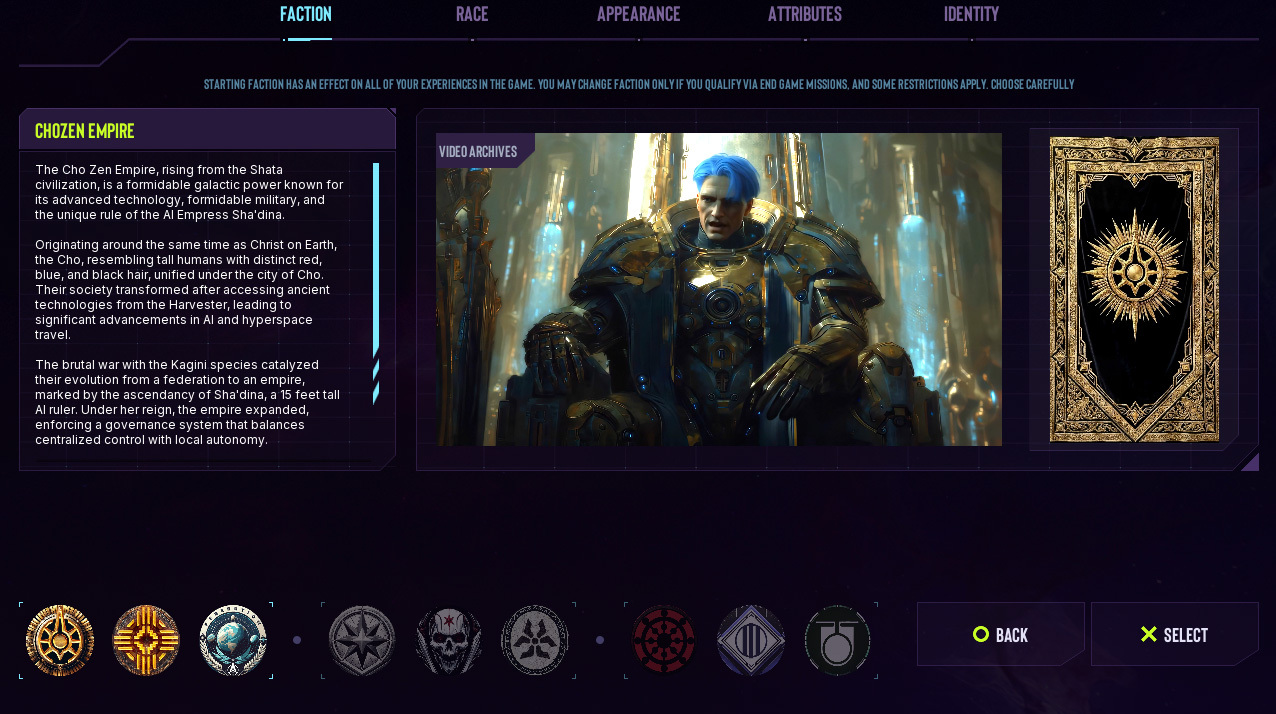Select the golden gear faction emblem
The width and height of the screenshot is (1276, 714).
coord(60,640)
